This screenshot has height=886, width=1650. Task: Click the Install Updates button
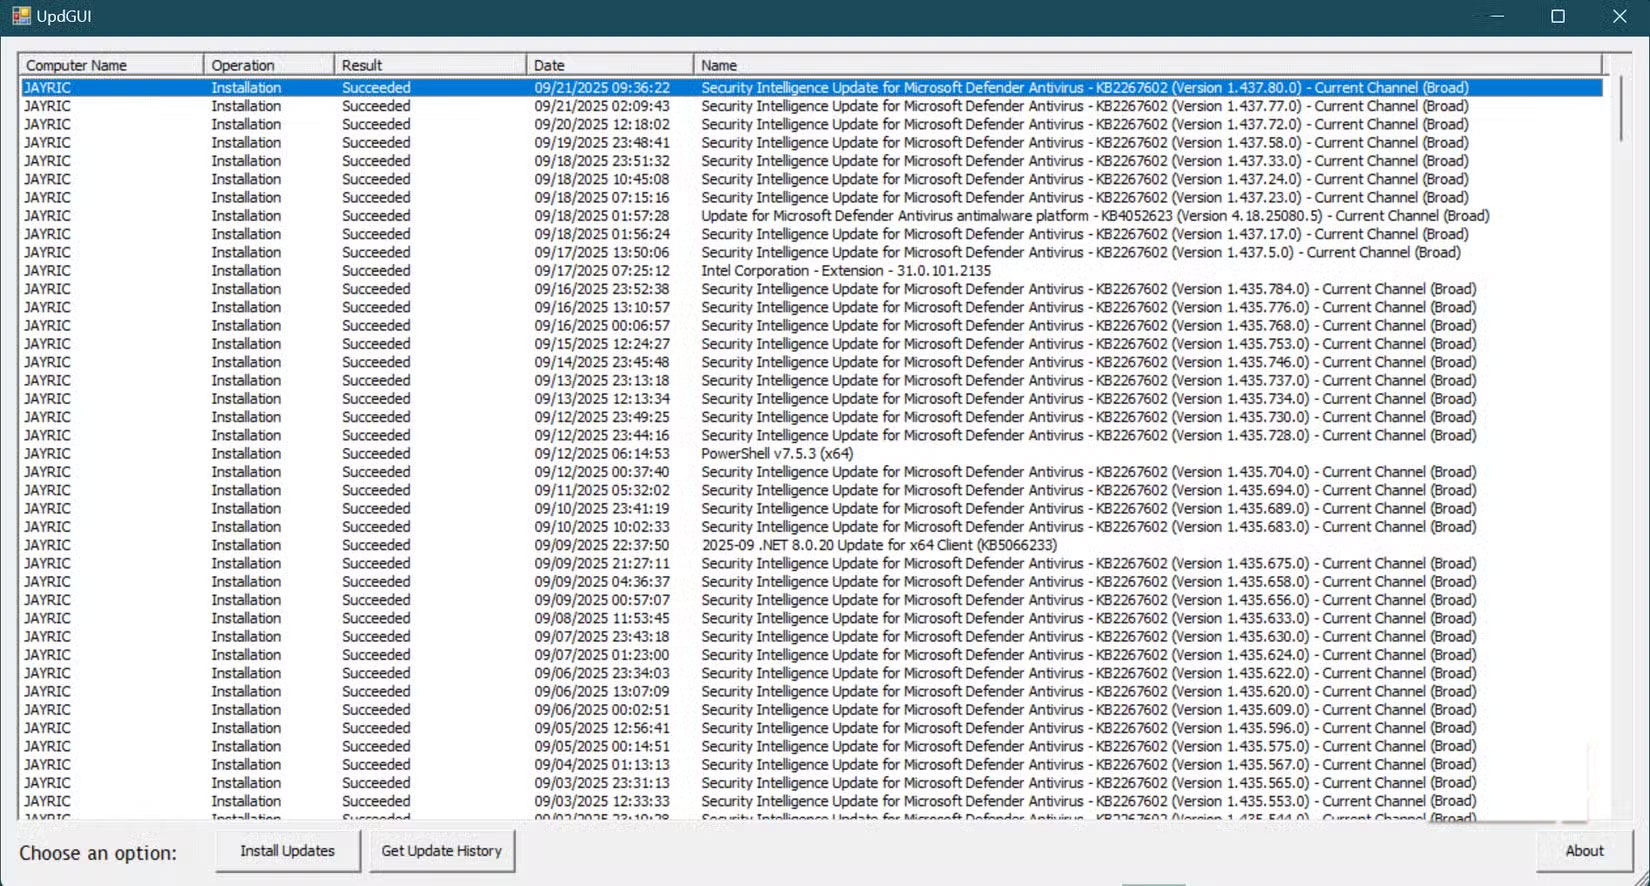pos(288,851)
